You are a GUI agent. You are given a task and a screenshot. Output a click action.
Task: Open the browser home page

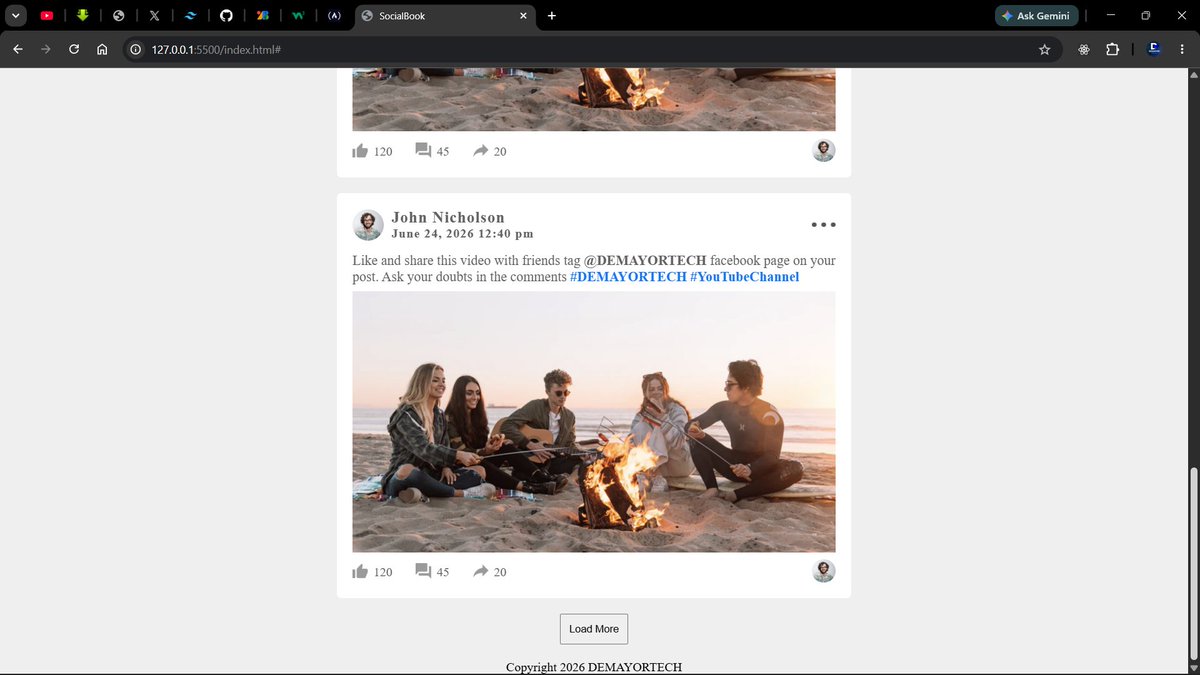point(102,49)
